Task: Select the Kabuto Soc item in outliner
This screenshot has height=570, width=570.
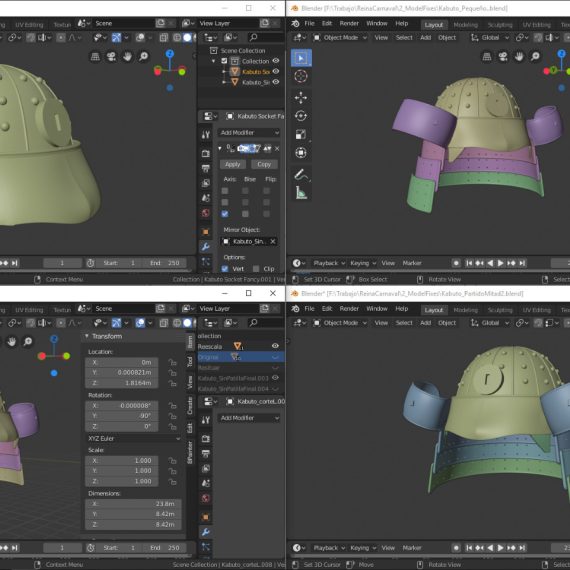Action: [x=256, y=72]
